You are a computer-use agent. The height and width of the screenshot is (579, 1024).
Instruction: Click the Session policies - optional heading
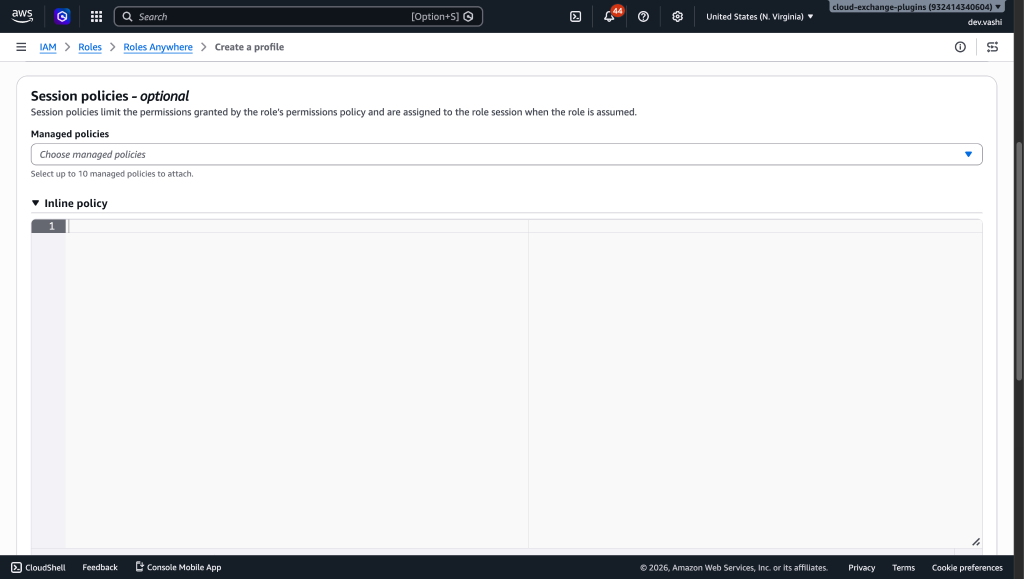click(x=110, y=96)
